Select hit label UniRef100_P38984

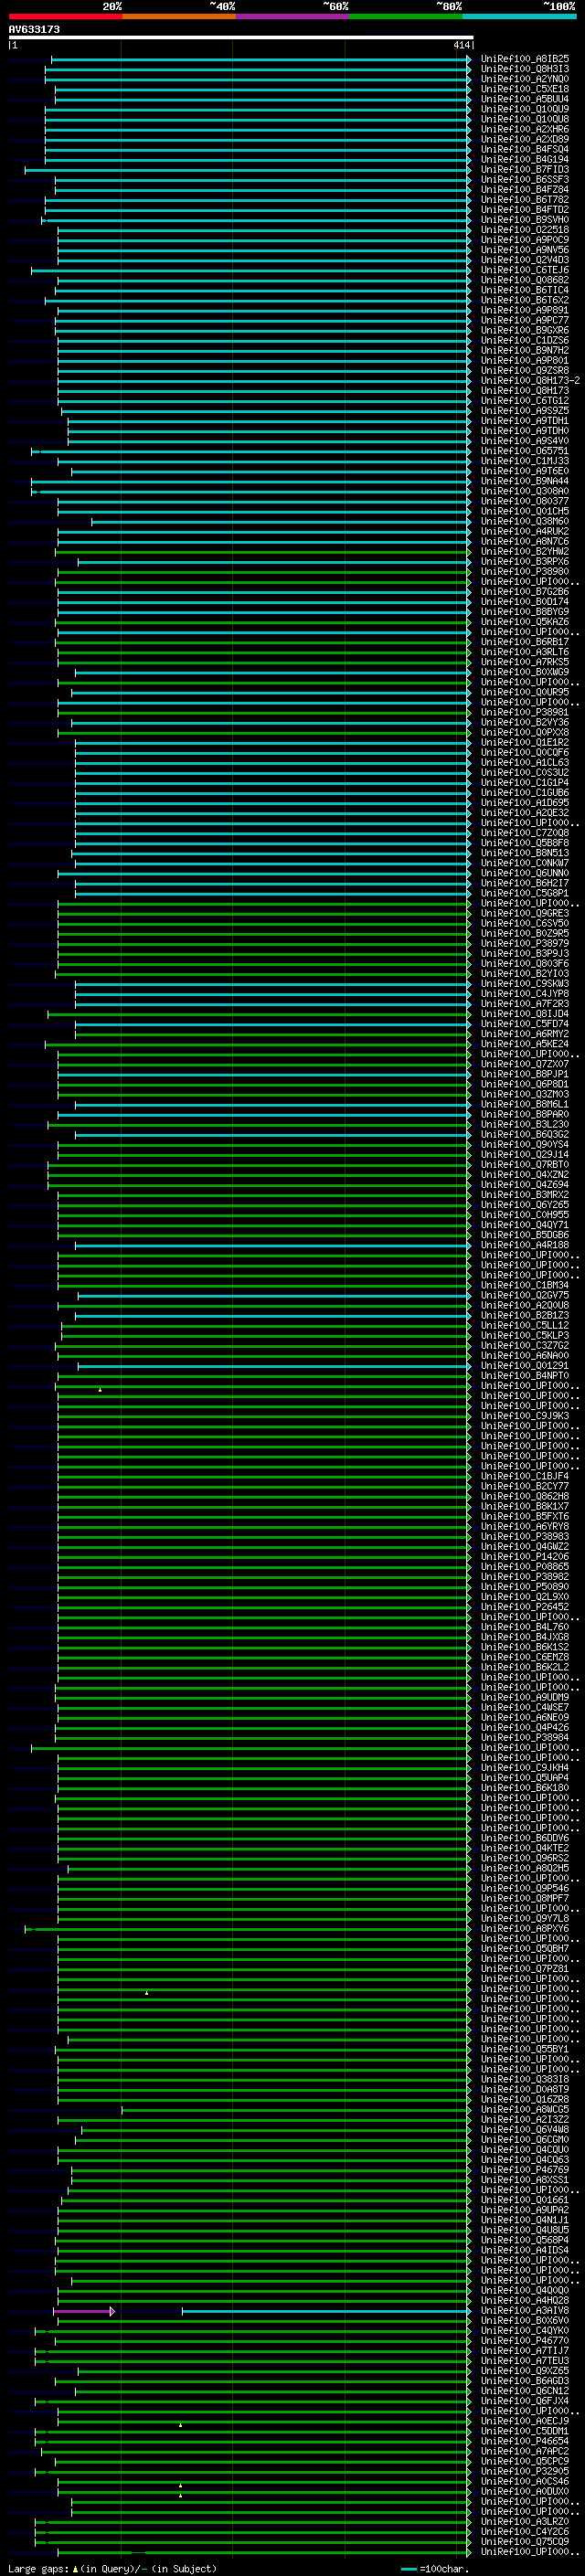[525, 1738]
